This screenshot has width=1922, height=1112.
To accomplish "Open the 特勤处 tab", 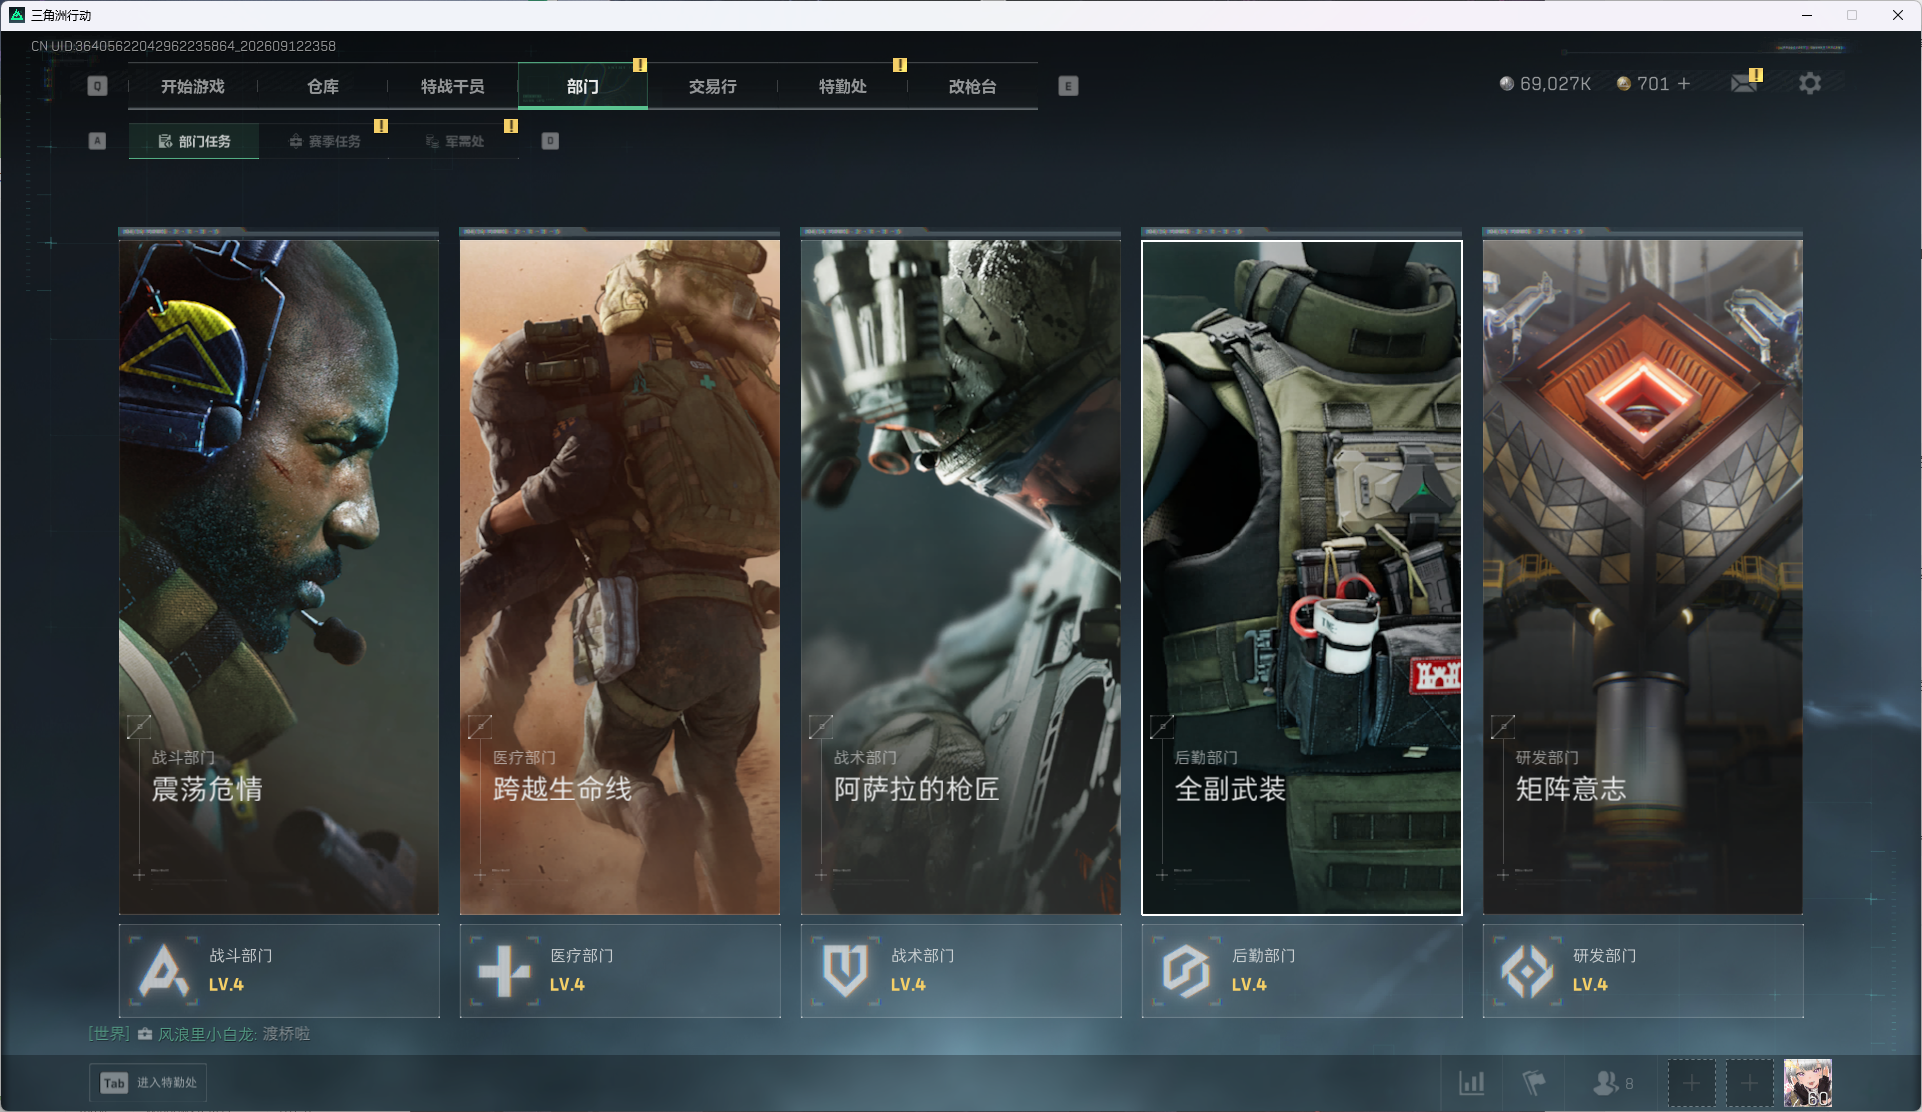I will point(843,86).
